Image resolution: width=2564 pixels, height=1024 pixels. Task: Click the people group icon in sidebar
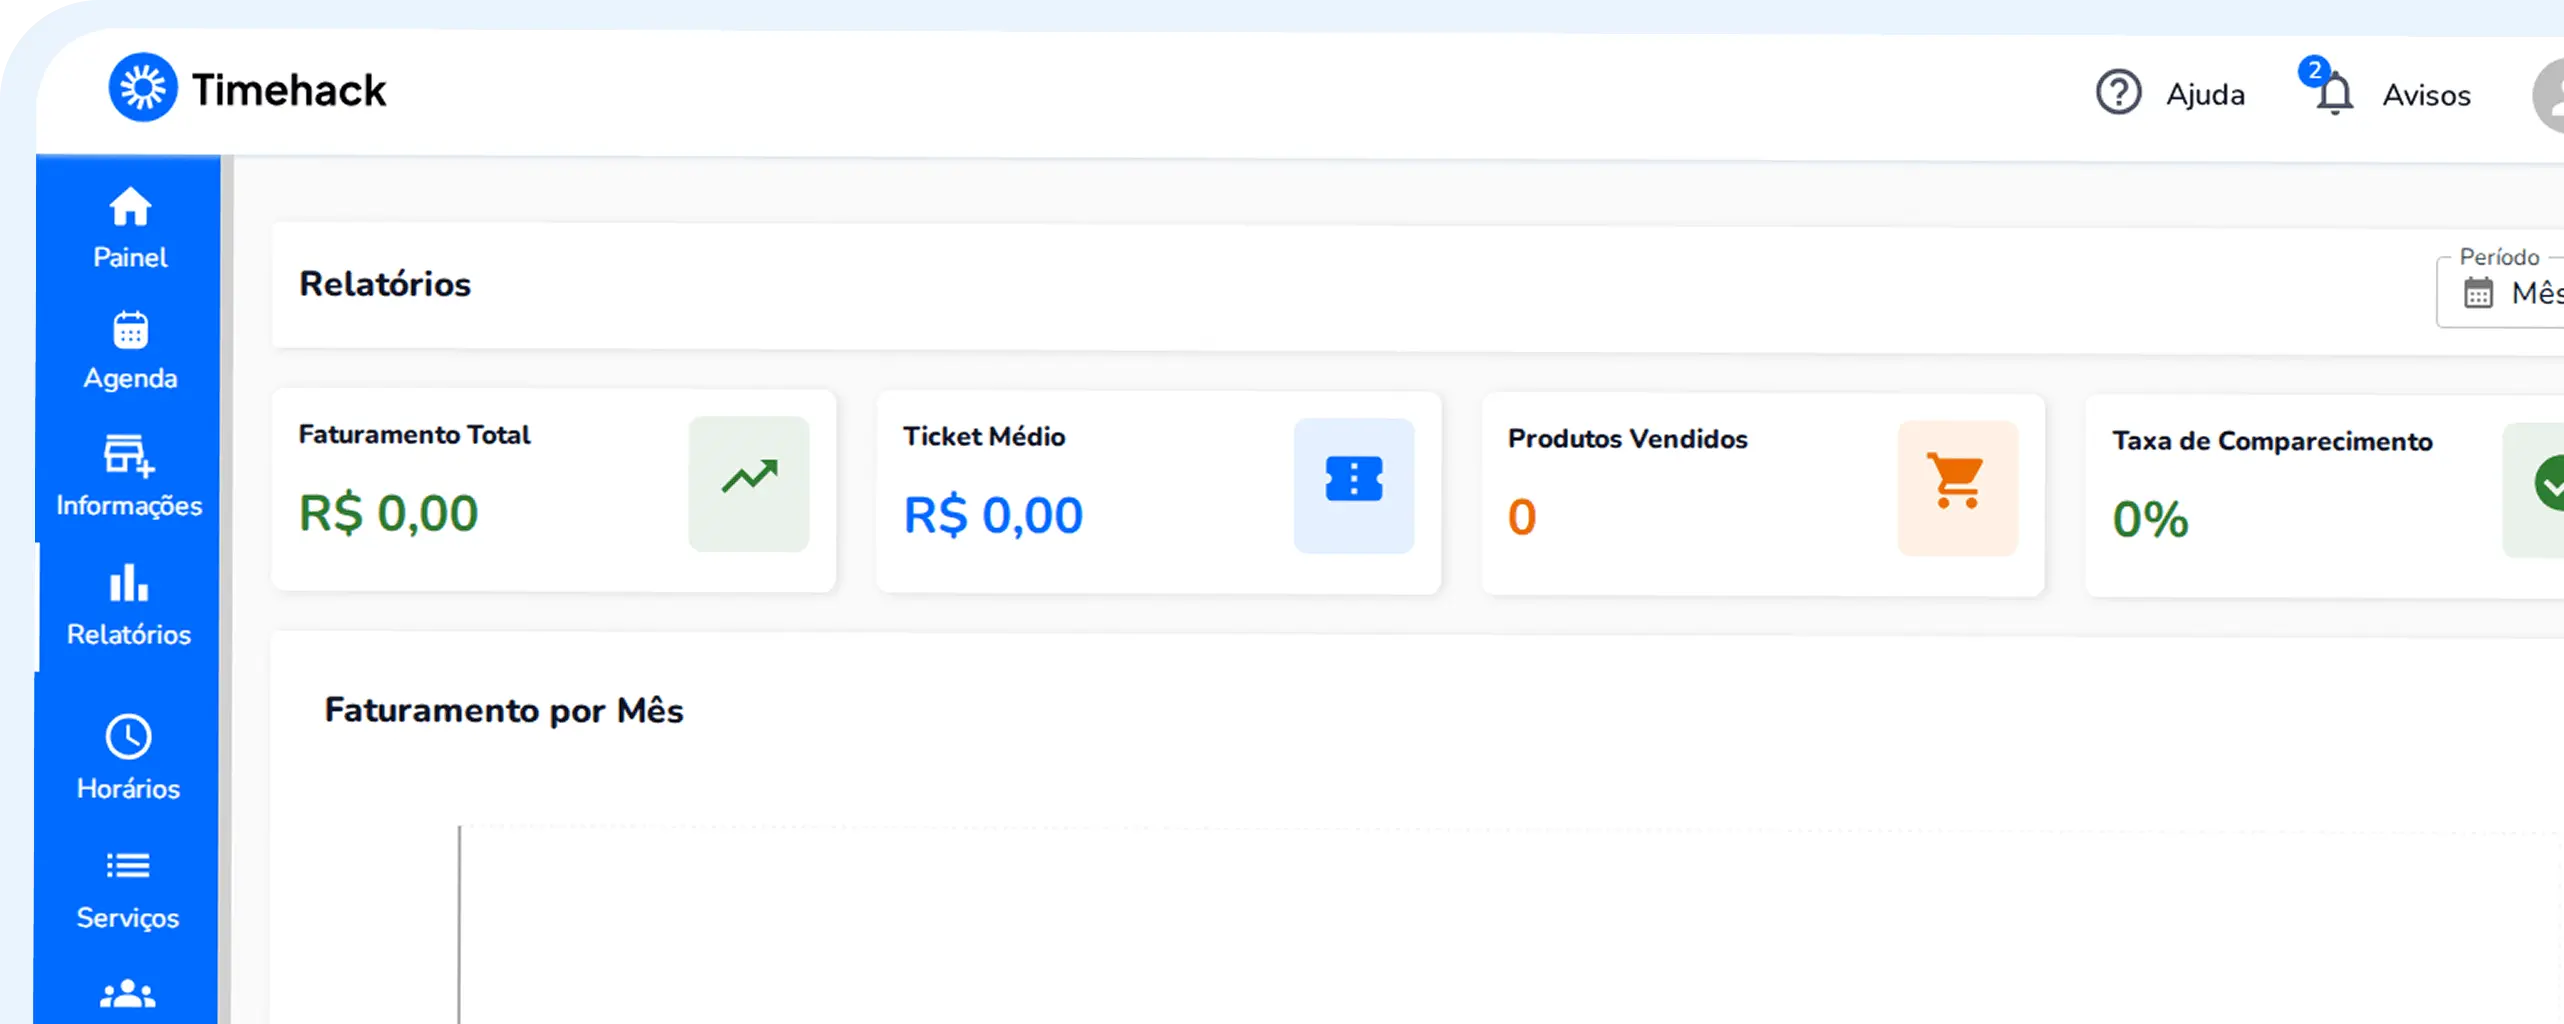128,995
